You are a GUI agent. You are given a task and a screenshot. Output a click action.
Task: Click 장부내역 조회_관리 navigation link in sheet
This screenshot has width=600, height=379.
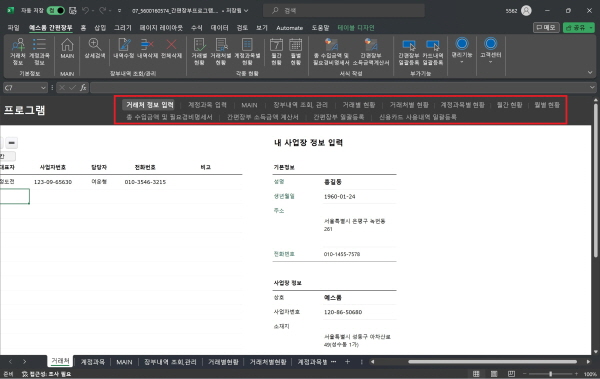point(300,105)
